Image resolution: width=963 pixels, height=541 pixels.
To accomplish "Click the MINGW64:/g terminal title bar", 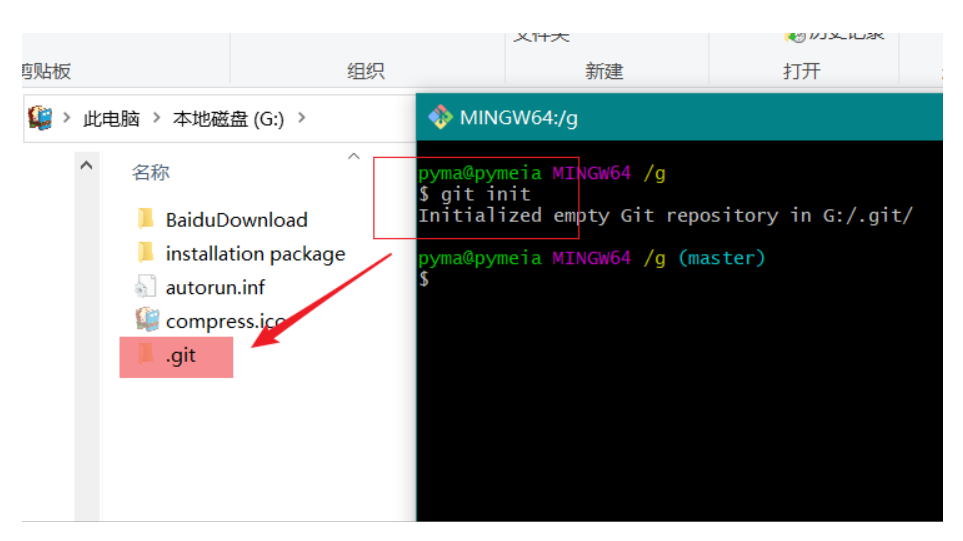I will 679,117.
